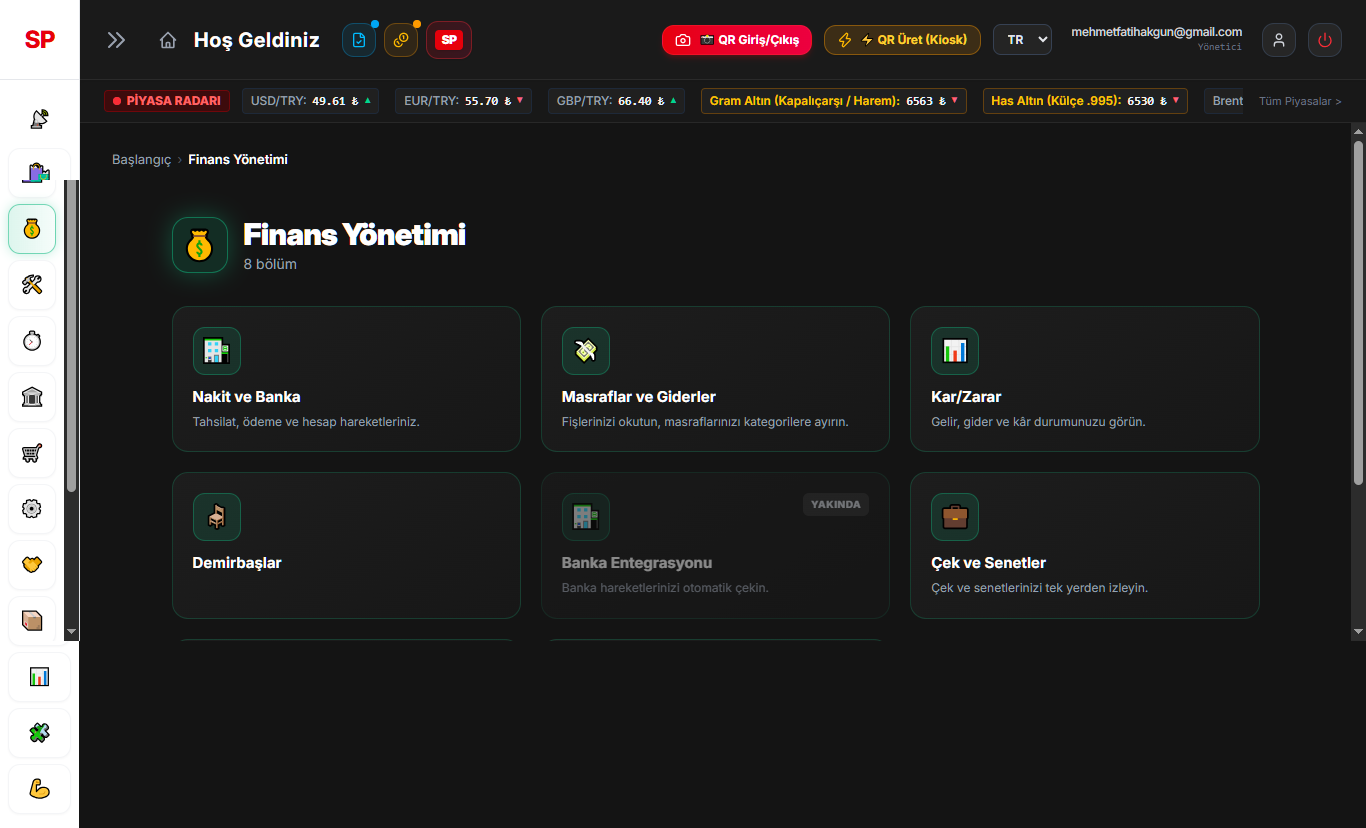Click the sidebar scrollbar down arrow
The height and width of the screenshot is (828, 1366).
(71, 632)
